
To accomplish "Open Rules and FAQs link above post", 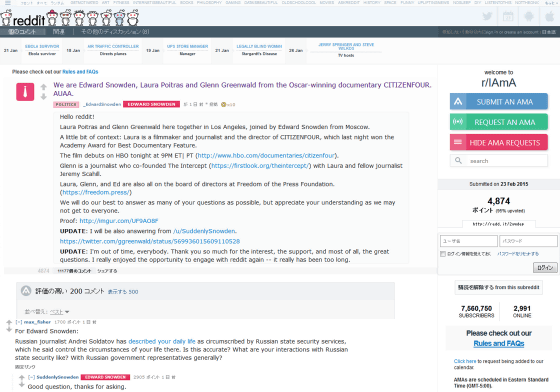I will 80,72.
